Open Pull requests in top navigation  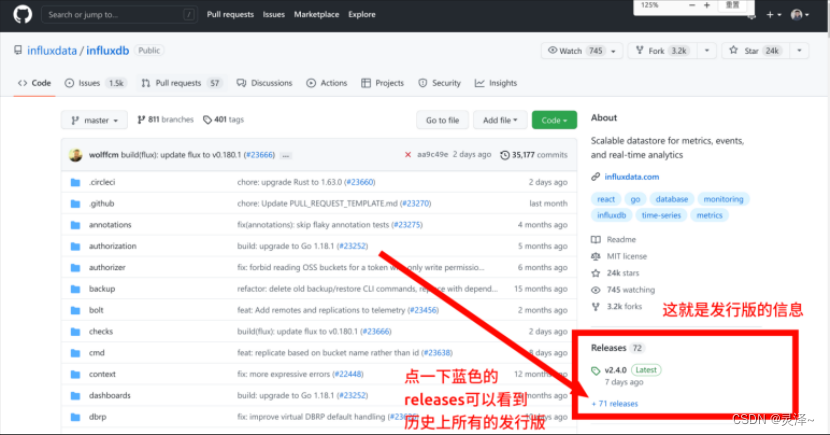[x=230, y=14]
